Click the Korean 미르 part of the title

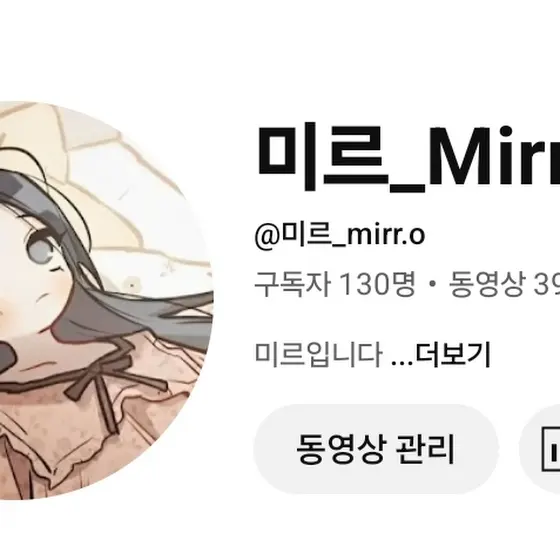[x=322, y=155]
